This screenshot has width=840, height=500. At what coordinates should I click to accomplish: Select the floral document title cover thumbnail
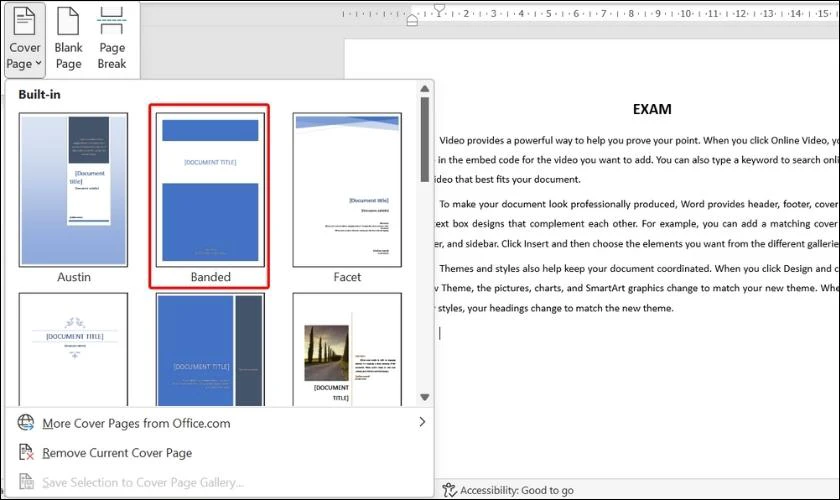tap(73, 349)
